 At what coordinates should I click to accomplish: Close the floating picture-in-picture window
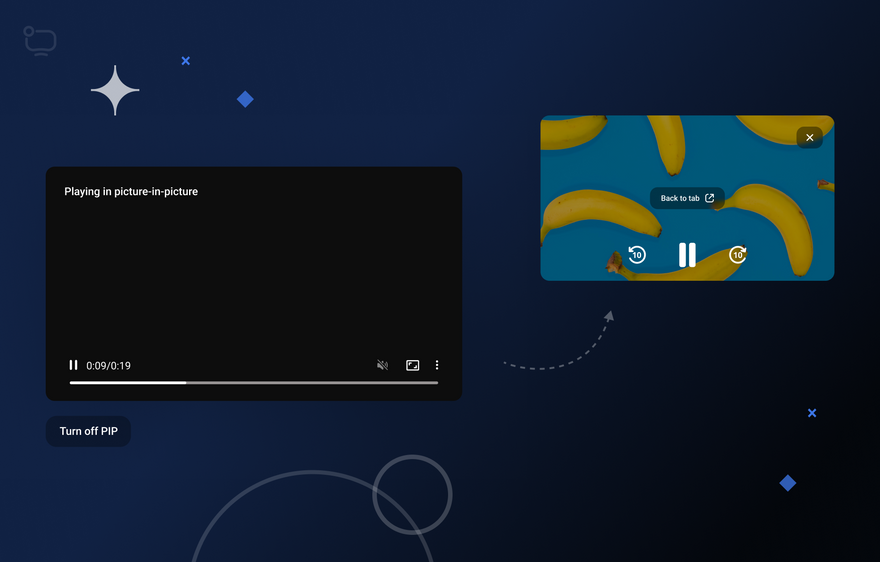coord(809,137)
